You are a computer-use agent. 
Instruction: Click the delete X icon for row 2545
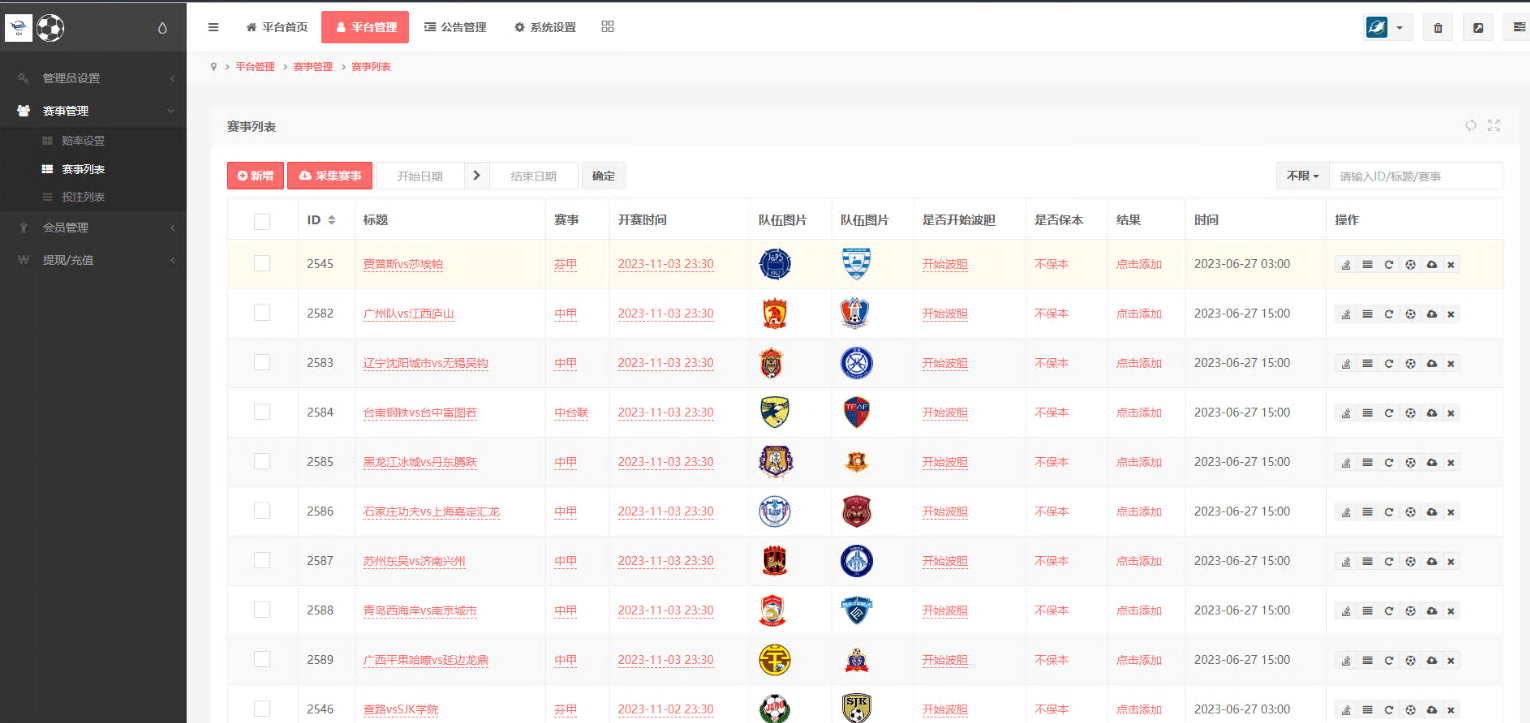pyautogui.click(x=1451, y=265)
